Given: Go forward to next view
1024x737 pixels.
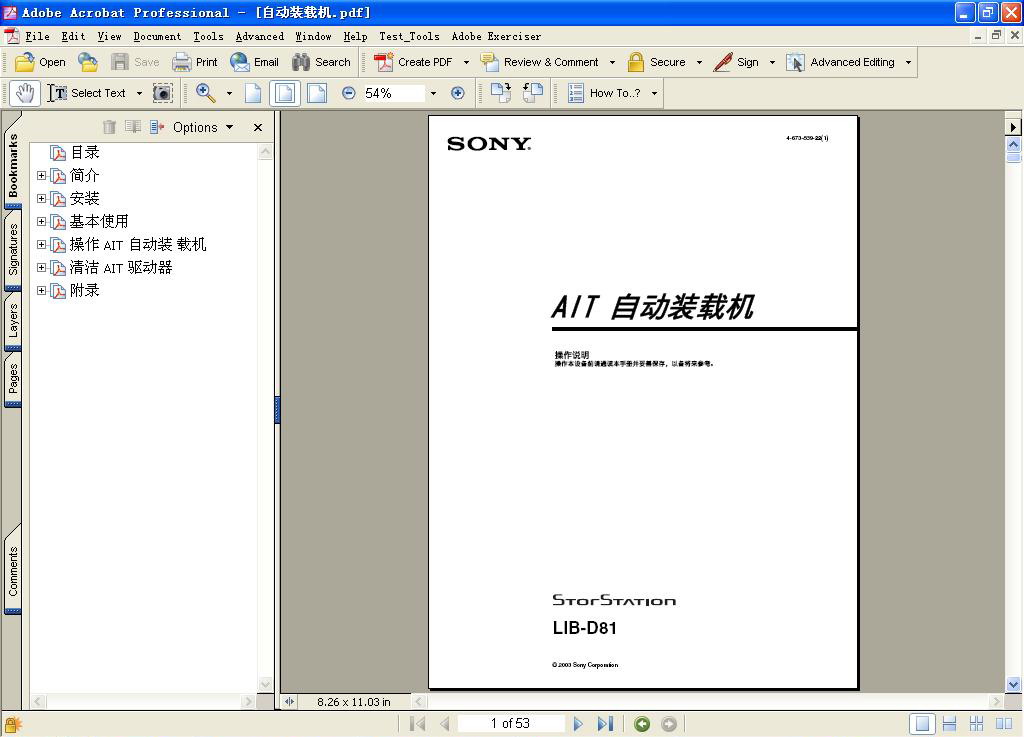Looking at the screenshot, I should click(669, 724).
